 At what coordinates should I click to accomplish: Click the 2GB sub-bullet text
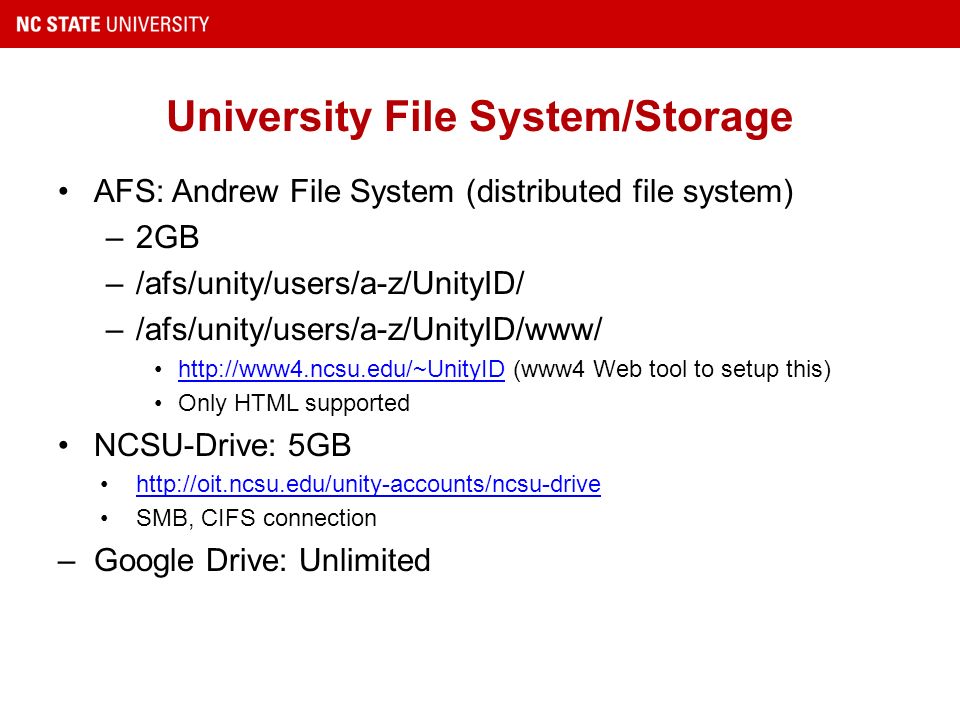167,237
